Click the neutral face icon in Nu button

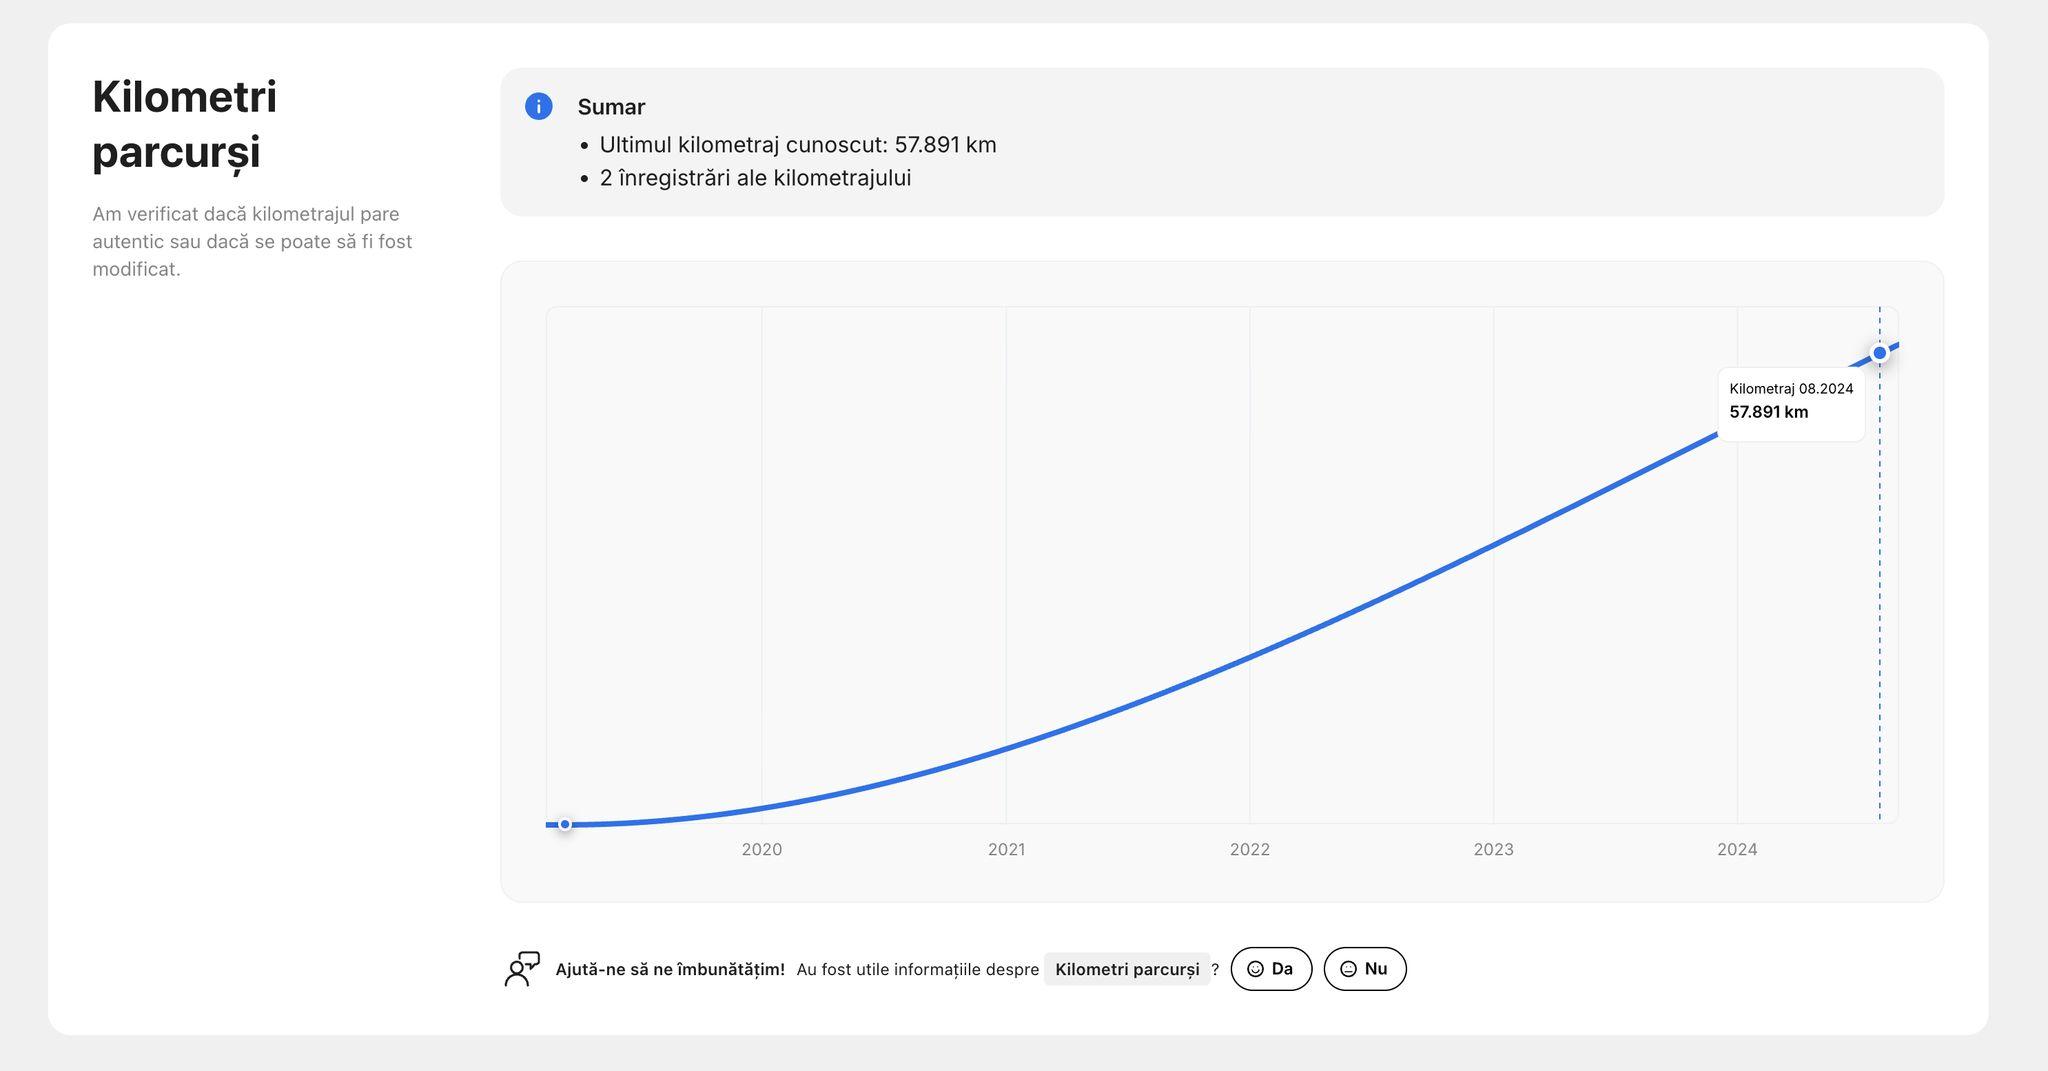[x=1348, y=969]
